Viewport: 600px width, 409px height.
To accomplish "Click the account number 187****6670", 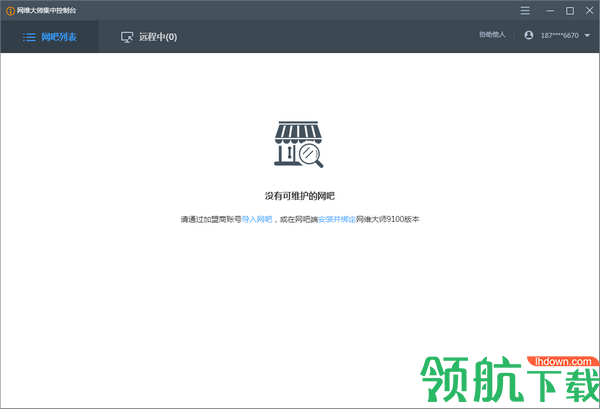I will coord(559,36).
